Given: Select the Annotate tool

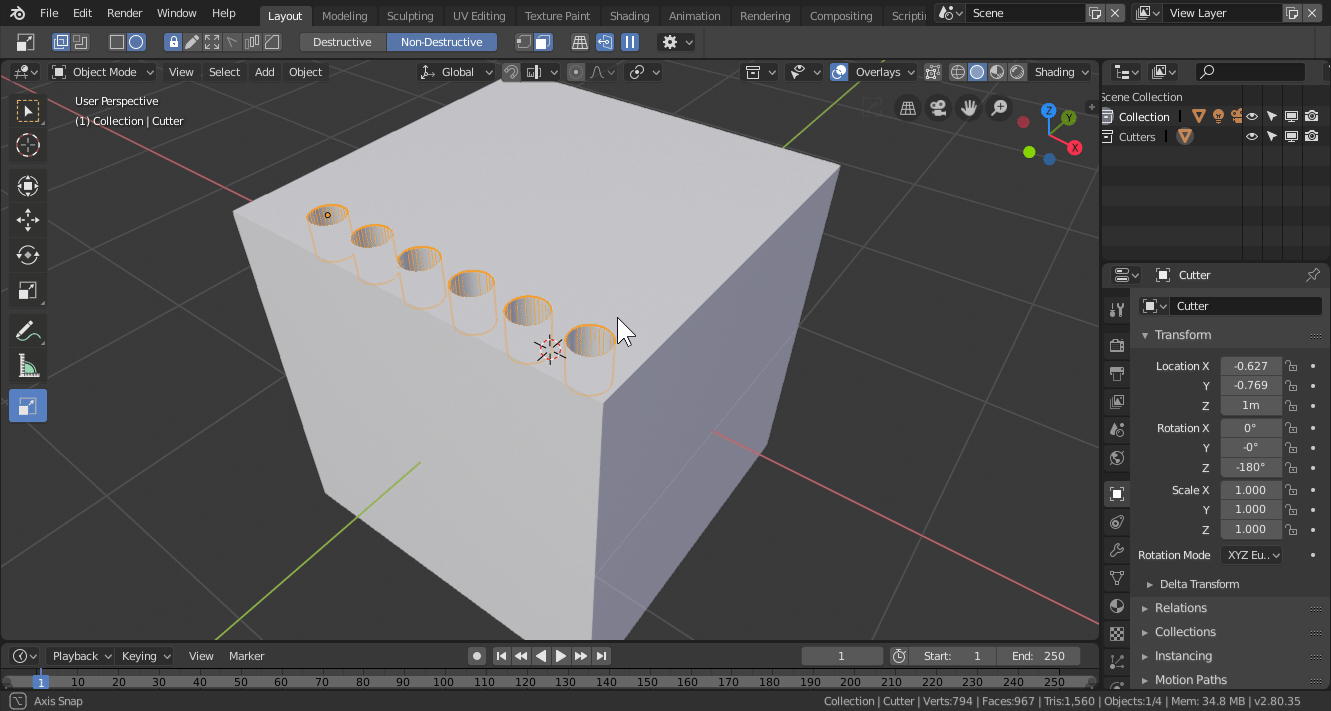Looking at the screenshot, I should [x=28, y=331].
